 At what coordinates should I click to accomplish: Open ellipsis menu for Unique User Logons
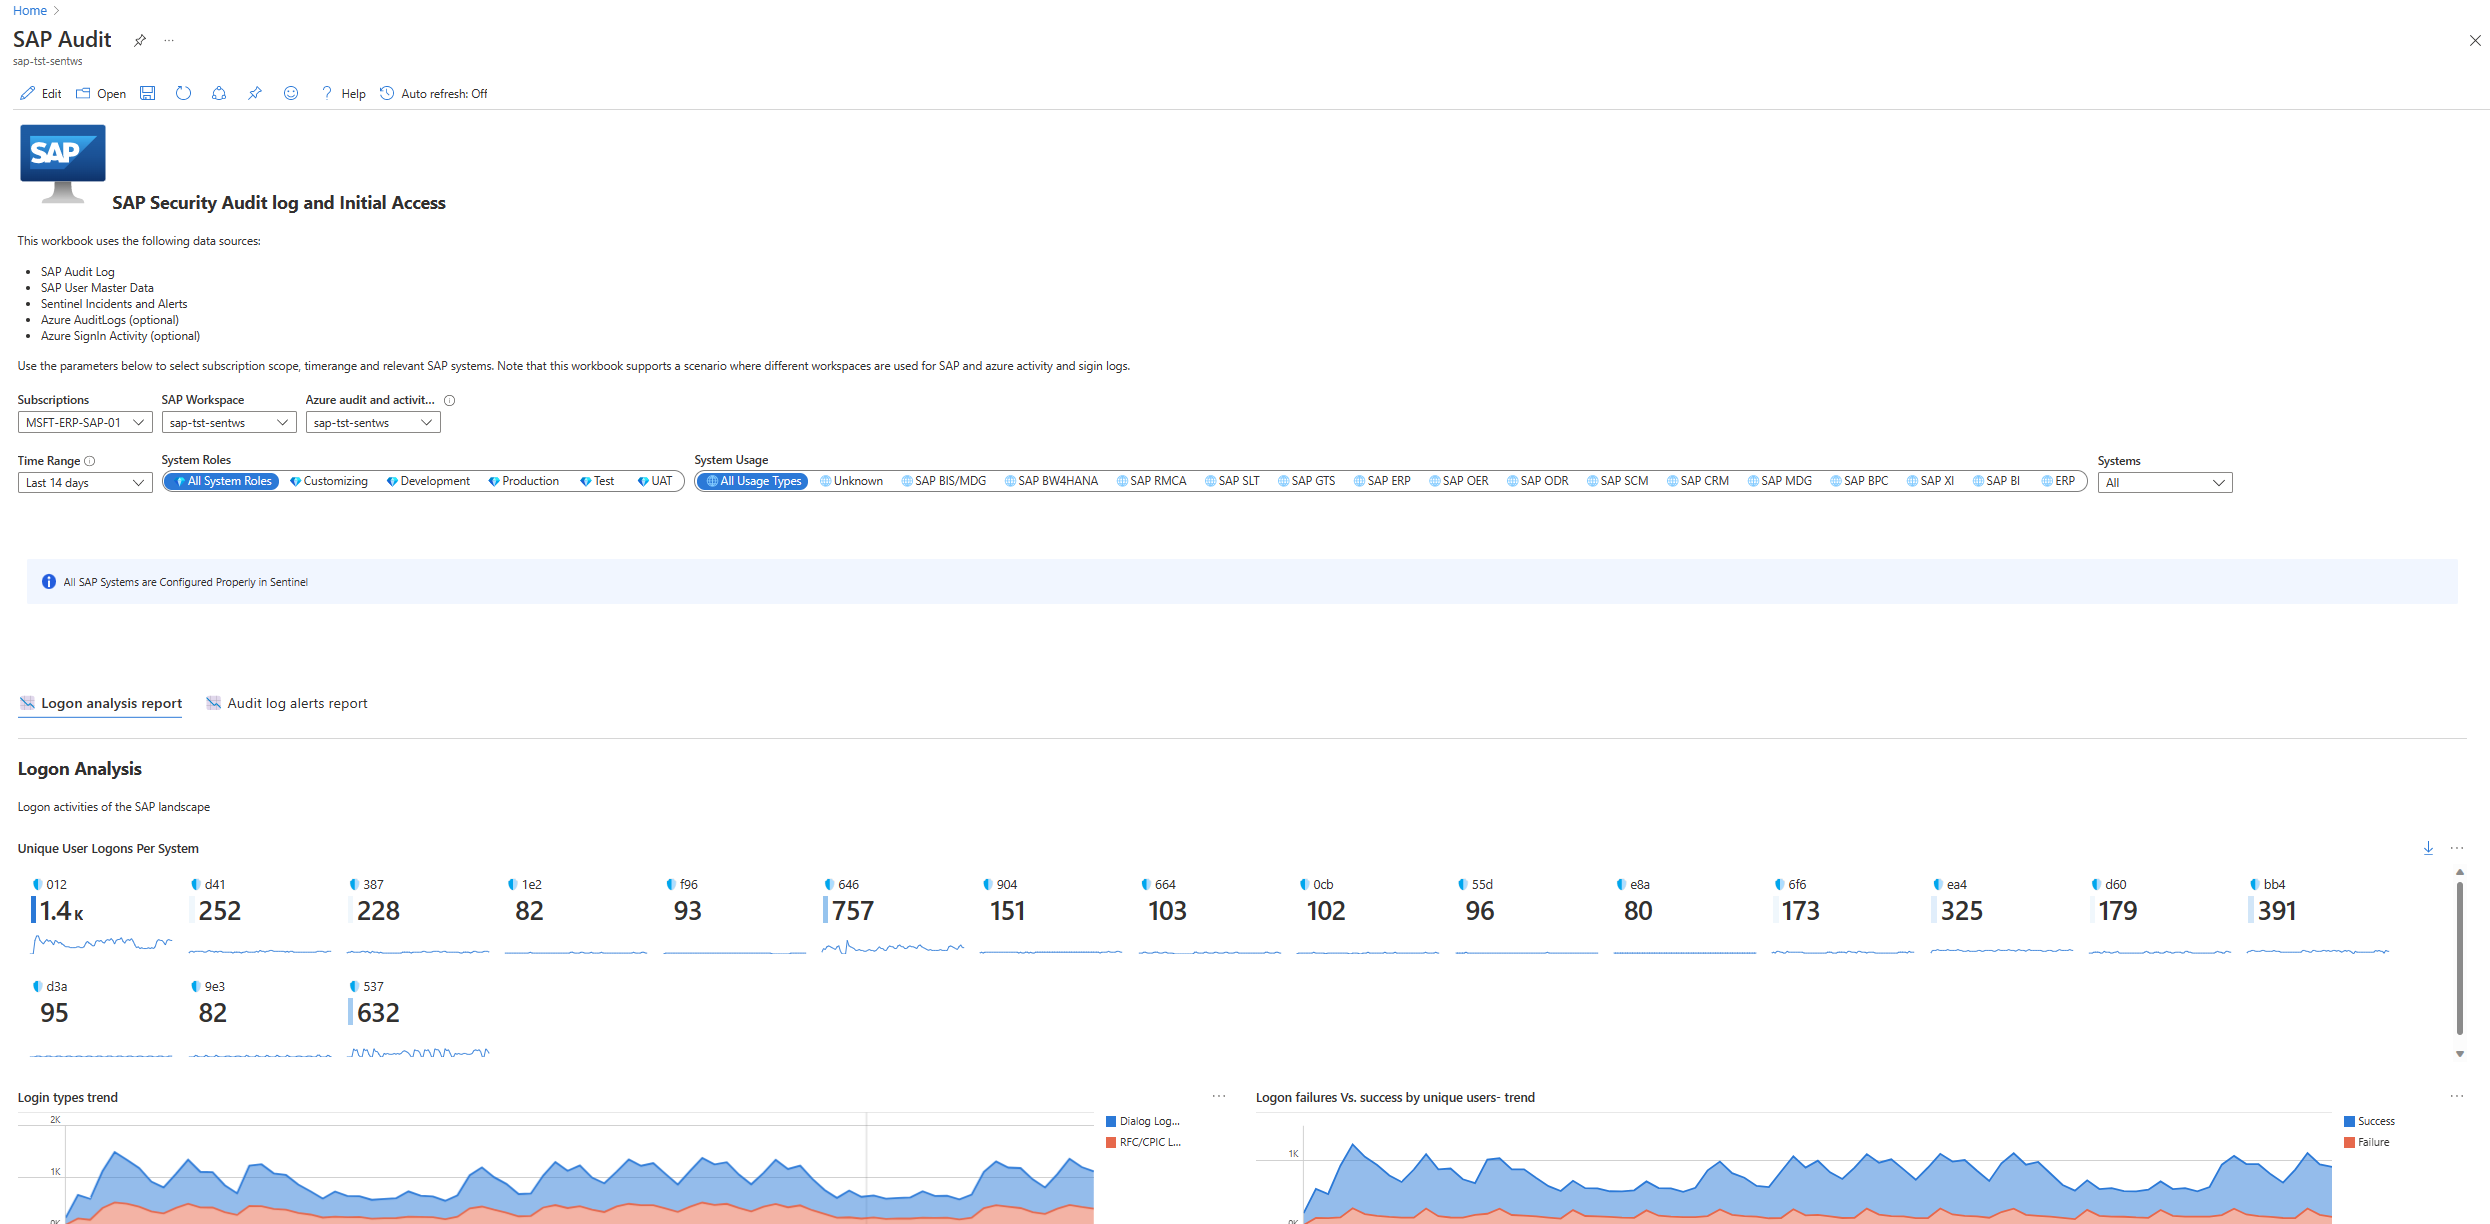coord(2457,848)
